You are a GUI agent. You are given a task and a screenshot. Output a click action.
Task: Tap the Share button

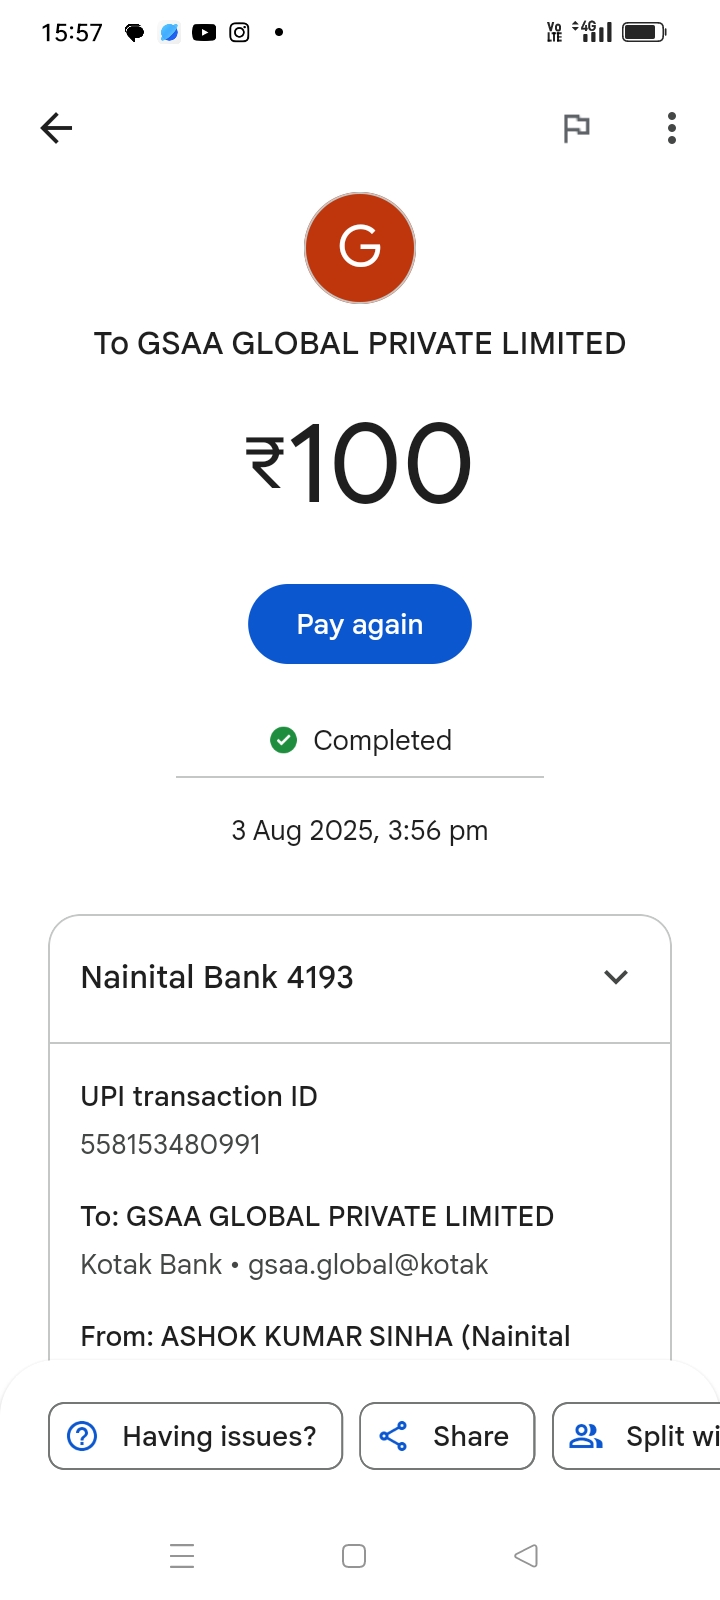(x=447, y=1436)
